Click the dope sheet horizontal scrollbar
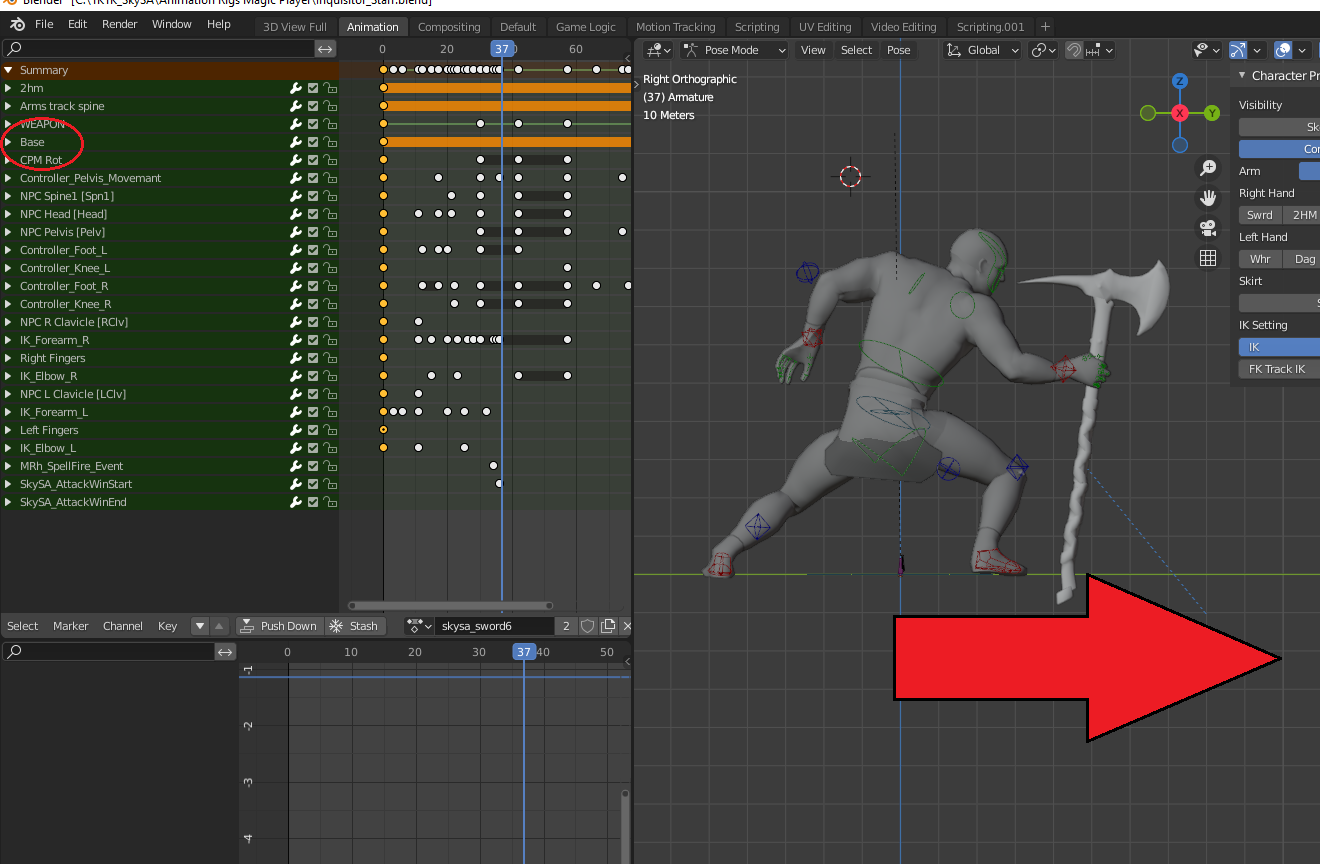The width and height of the screenshot is (1320, 864). tap(450, 605)
